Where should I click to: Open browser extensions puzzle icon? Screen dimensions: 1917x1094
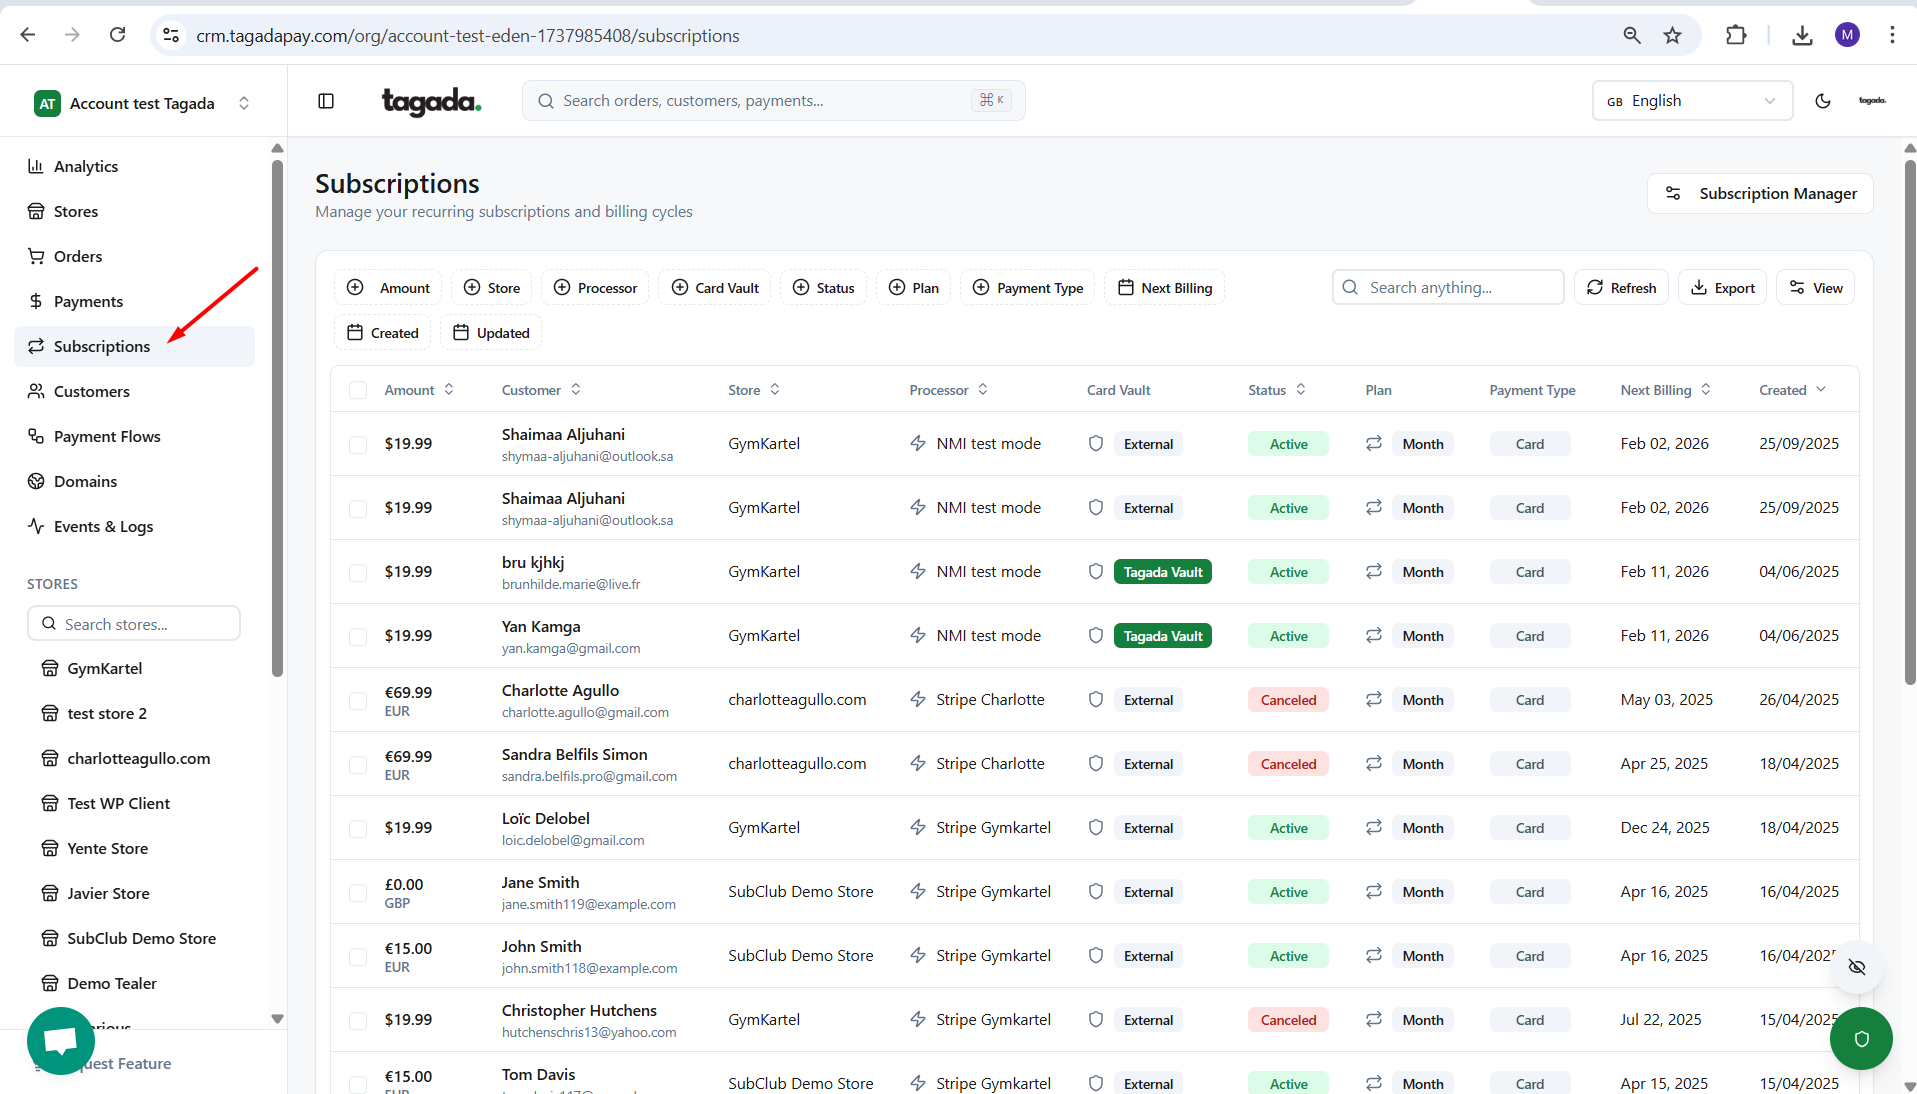click(x=1736, y=36)
